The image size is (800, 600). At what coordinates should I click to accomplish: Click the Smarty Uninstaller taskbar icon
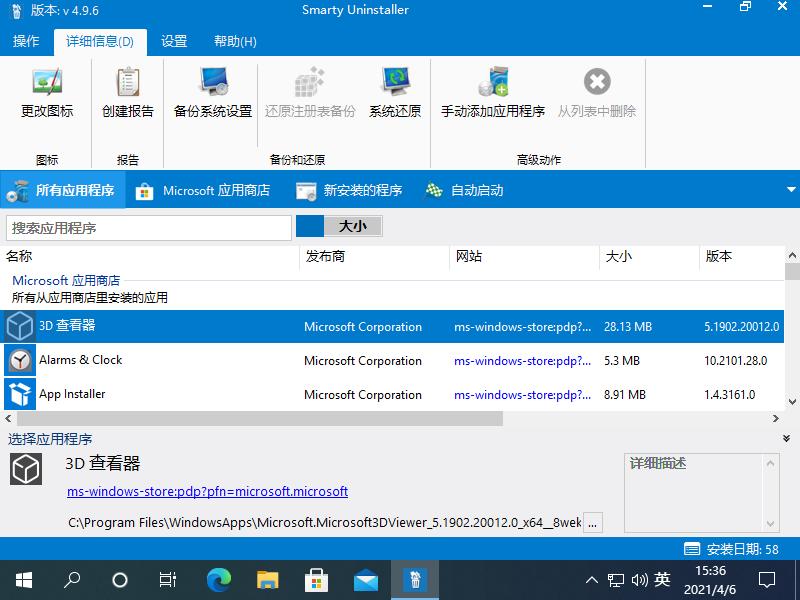click(x=415, y=580)
